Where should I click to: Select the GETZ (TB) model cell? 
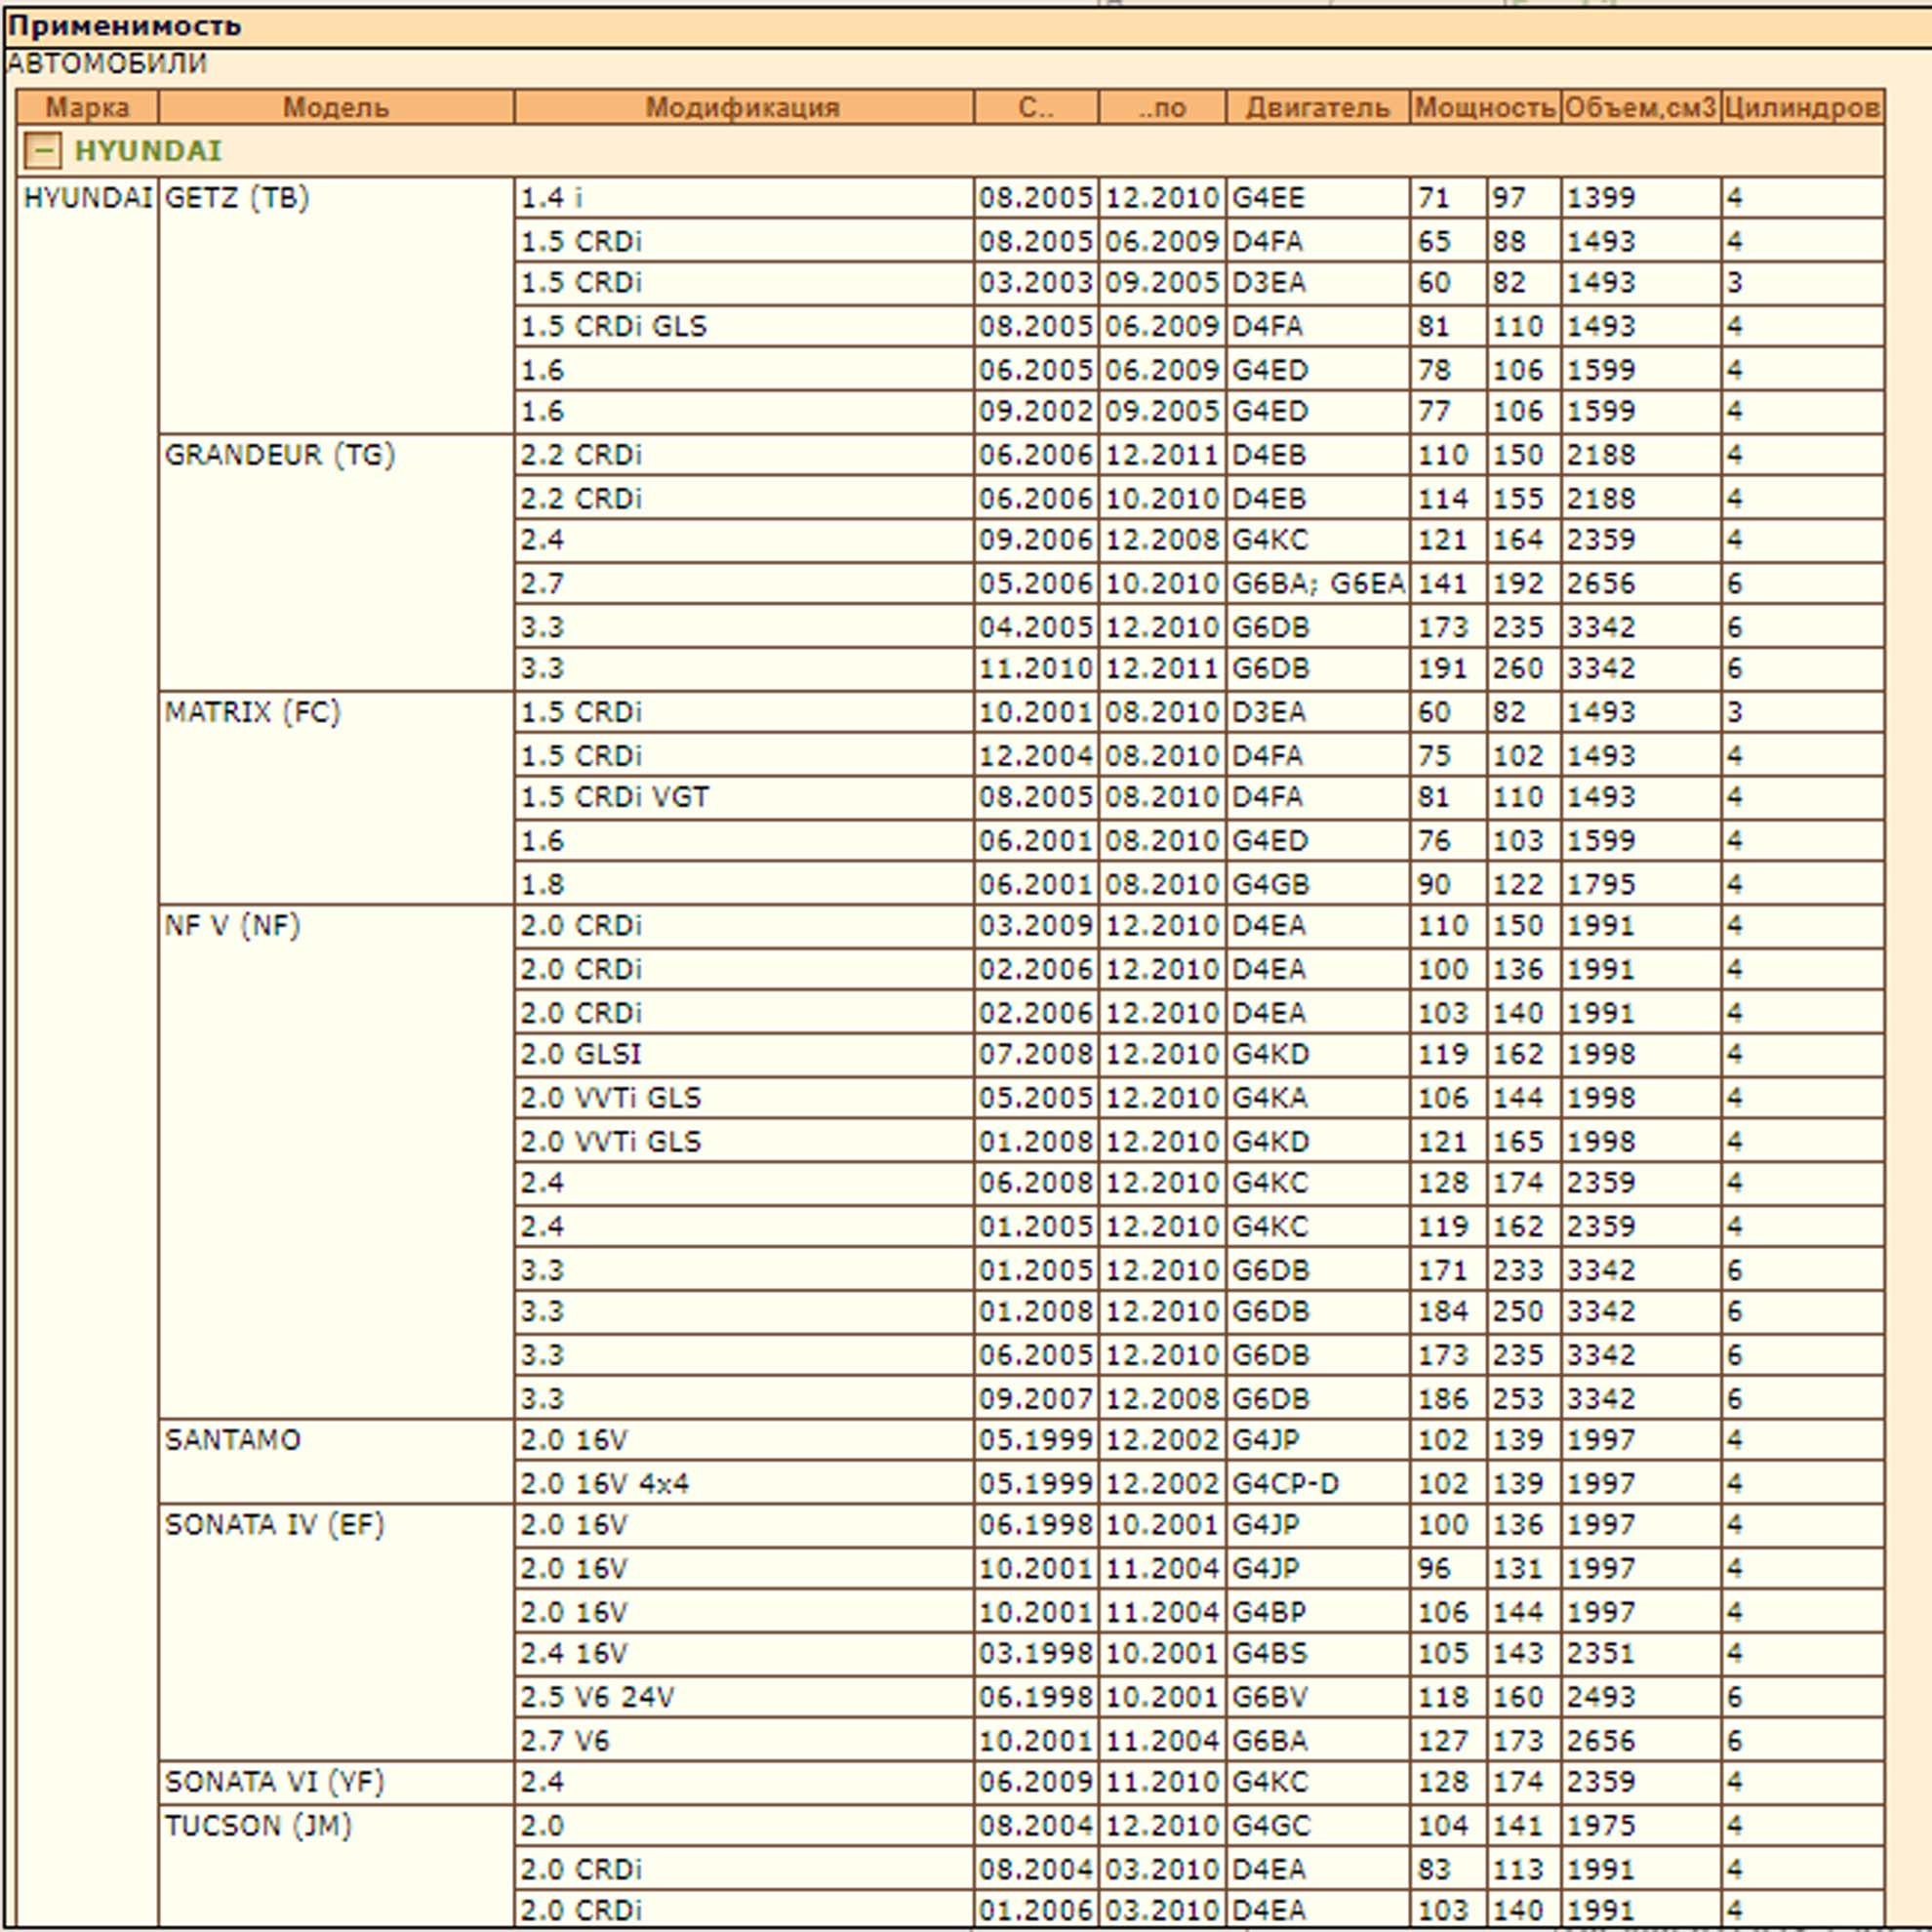(336, 305)
